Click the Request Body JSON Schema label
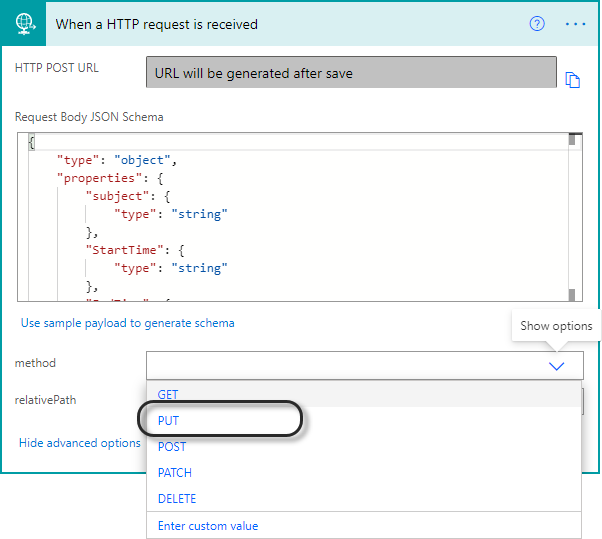 coord(89,117)
